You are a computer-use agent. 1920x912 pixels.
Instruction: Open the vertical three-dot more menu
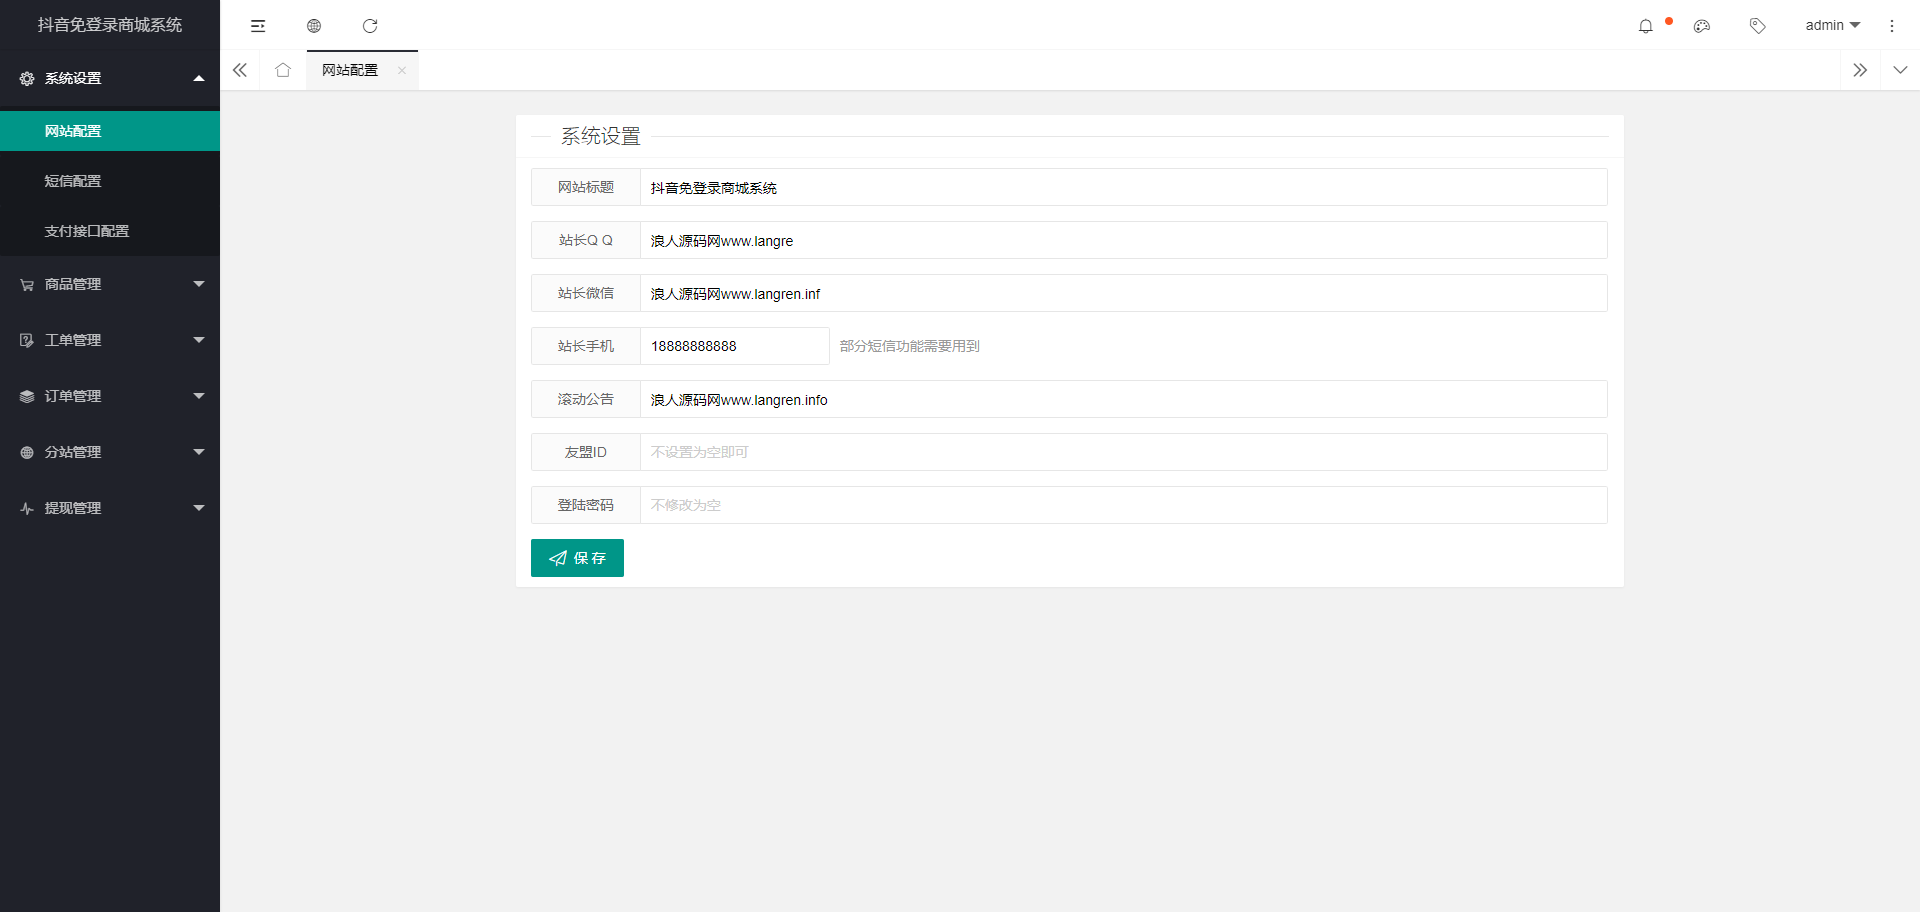point(1892,26)
